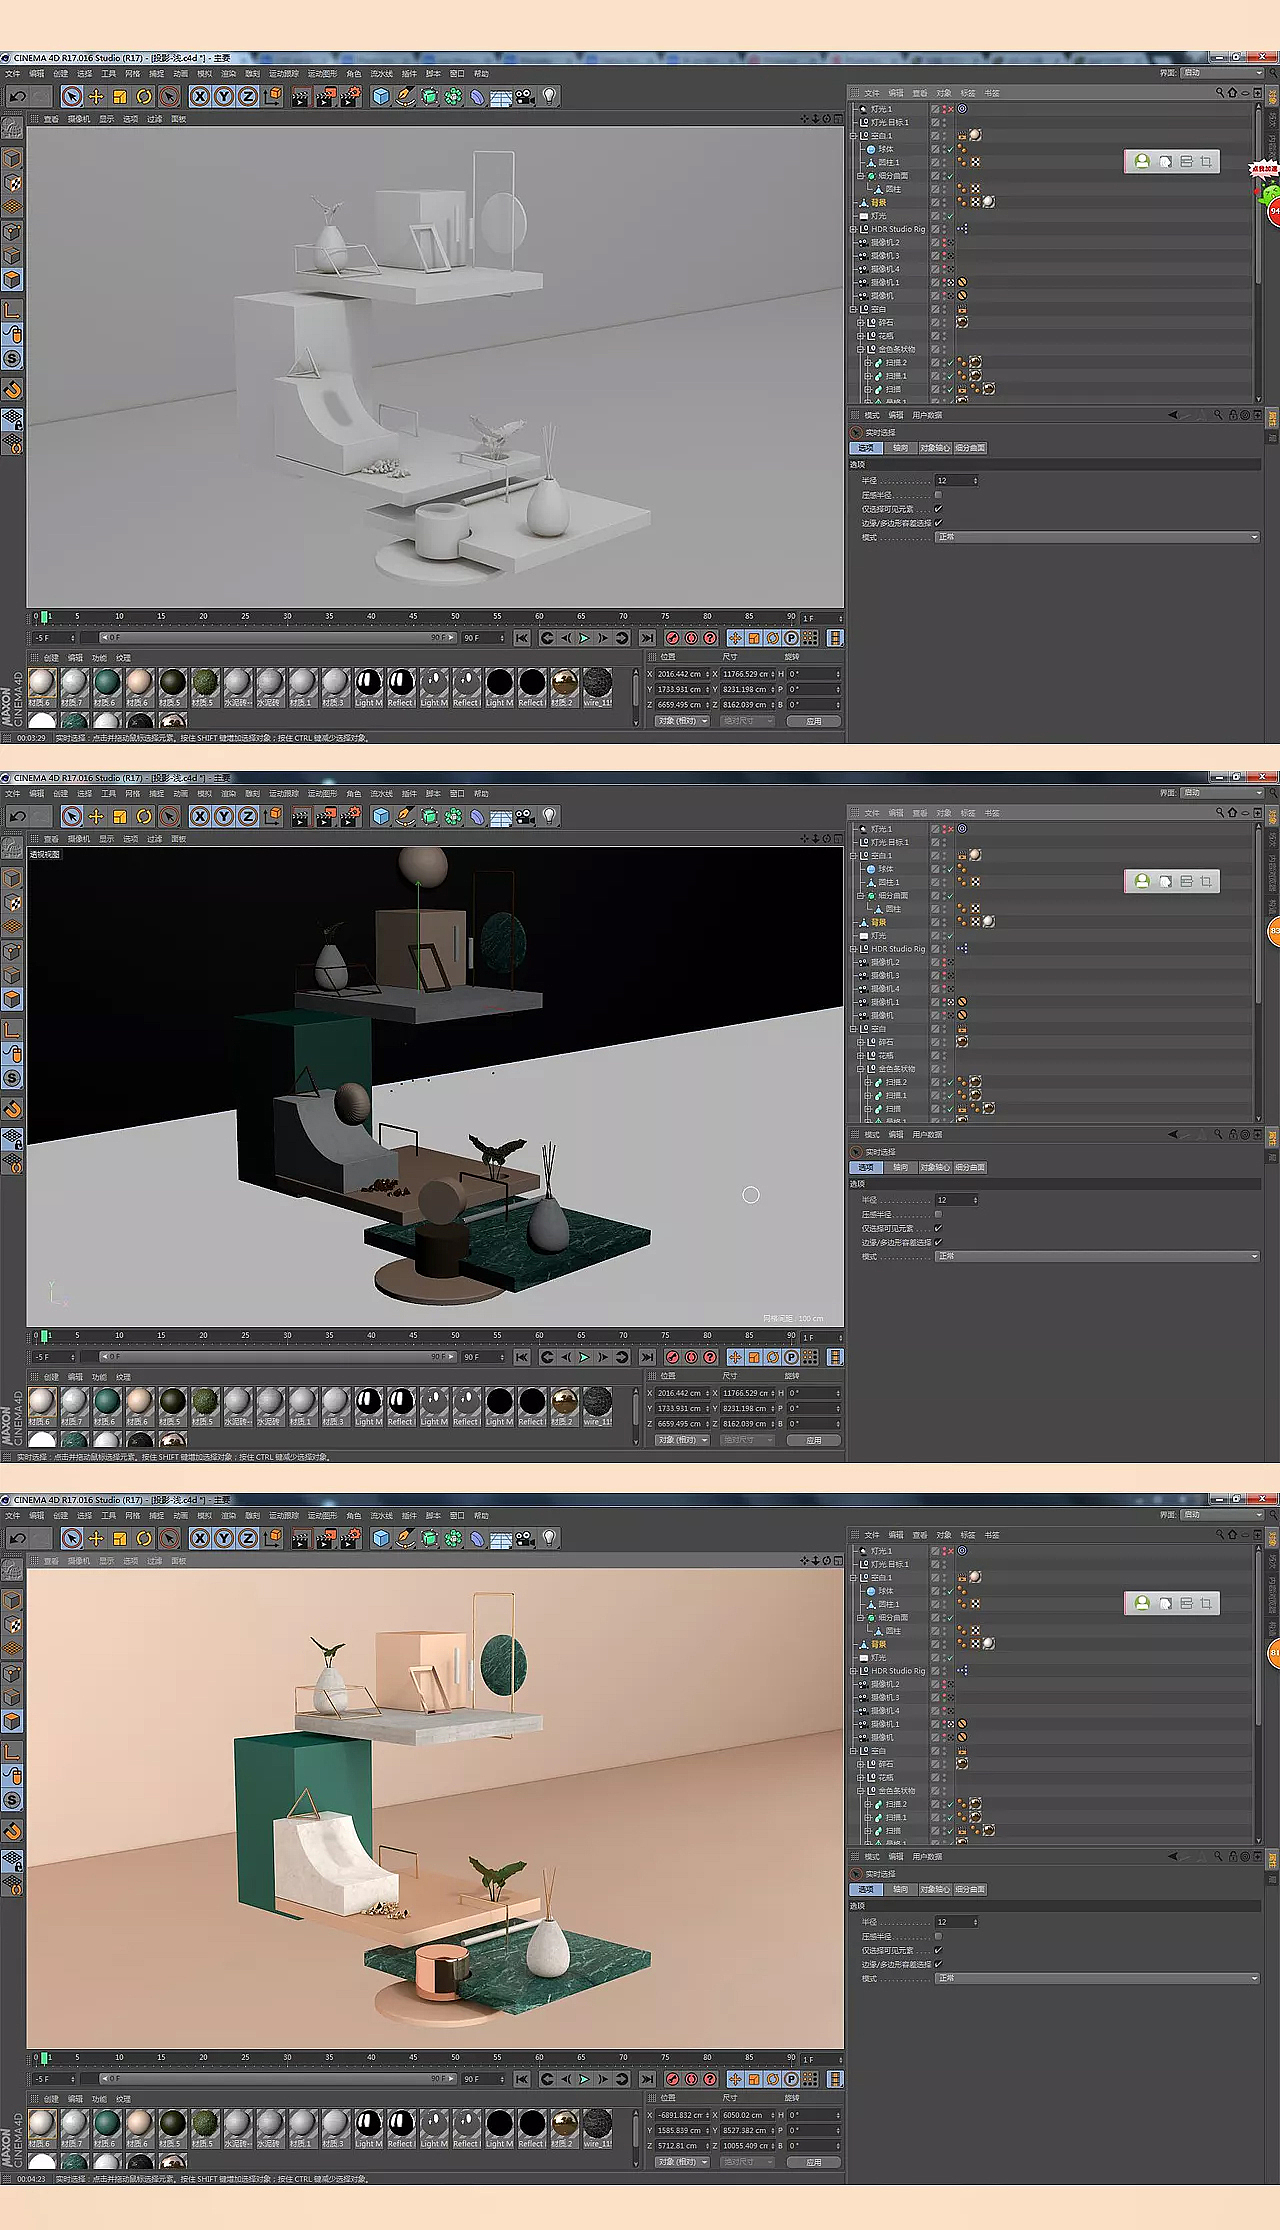Open 模式 正常 dropdown in gray clay window
The height and width of the screenshot is (2230, 1280).
pos(1097,537)
